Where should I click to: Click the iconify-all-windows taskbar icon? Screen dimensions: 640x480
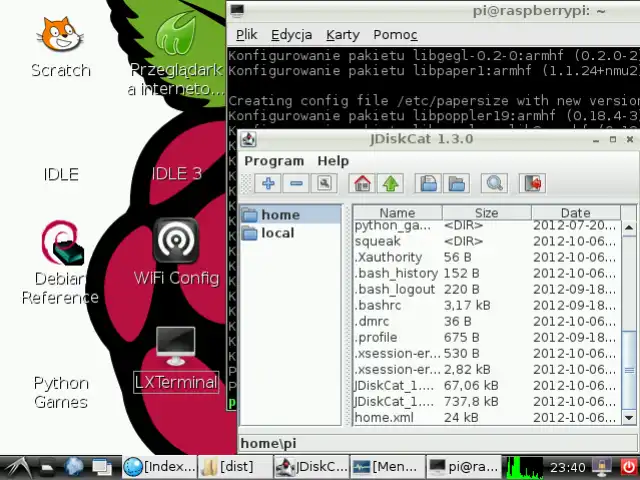(102, 467)
